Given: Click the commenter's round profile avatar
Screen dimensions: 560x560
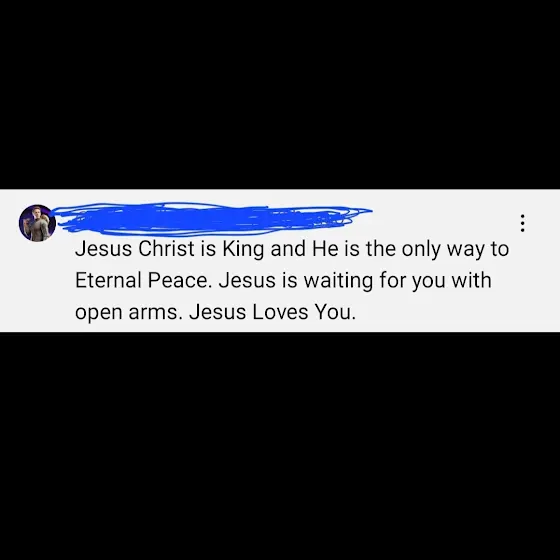Looking at the screenshot, I should (x=38, y=223).
